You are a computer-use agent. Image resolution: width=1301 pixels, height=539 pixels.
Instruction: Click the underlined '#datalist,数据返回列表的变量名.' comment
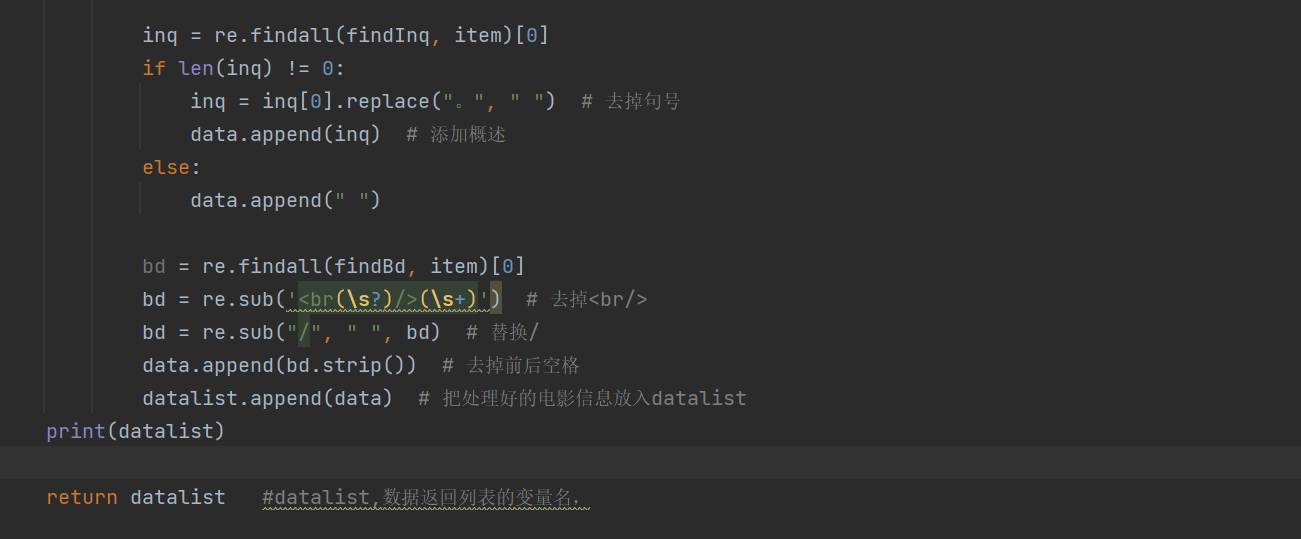click(x=426, y=498)
